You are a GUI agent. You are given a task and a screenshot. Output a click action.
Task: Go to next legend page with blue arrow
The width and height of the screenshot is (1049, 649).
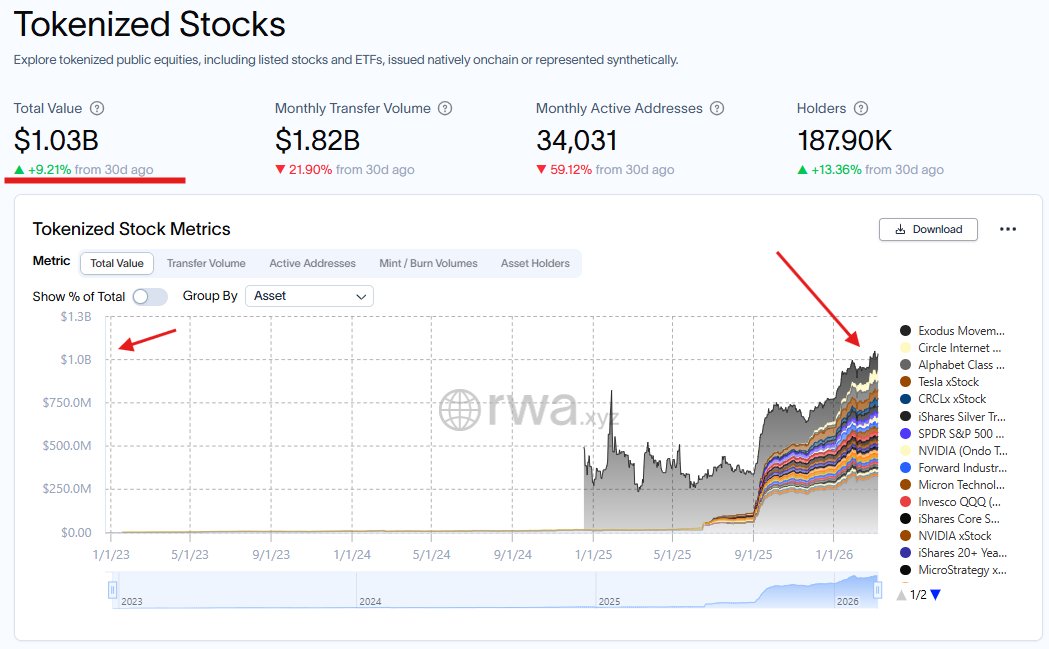[x=935, y=595]
